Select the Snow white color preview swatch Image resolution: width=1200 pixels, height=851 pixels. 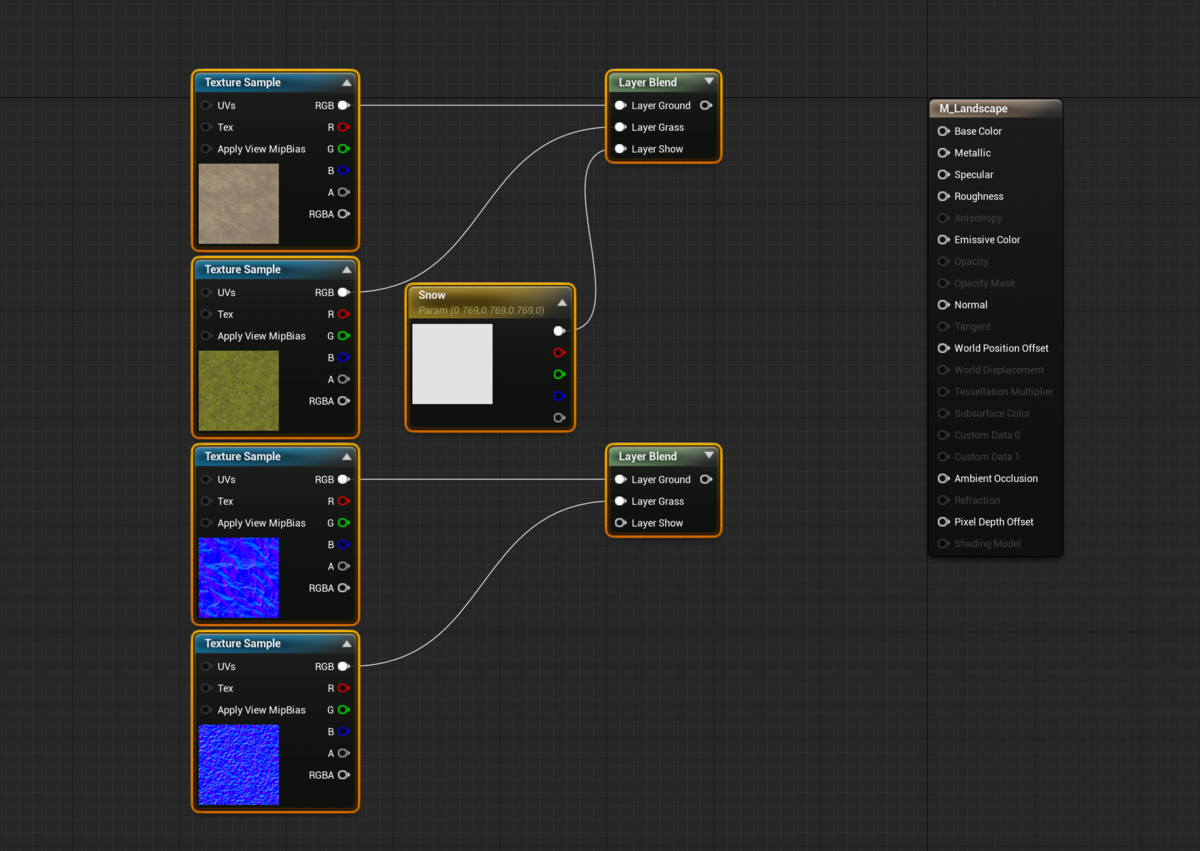(x=453, y=364)
